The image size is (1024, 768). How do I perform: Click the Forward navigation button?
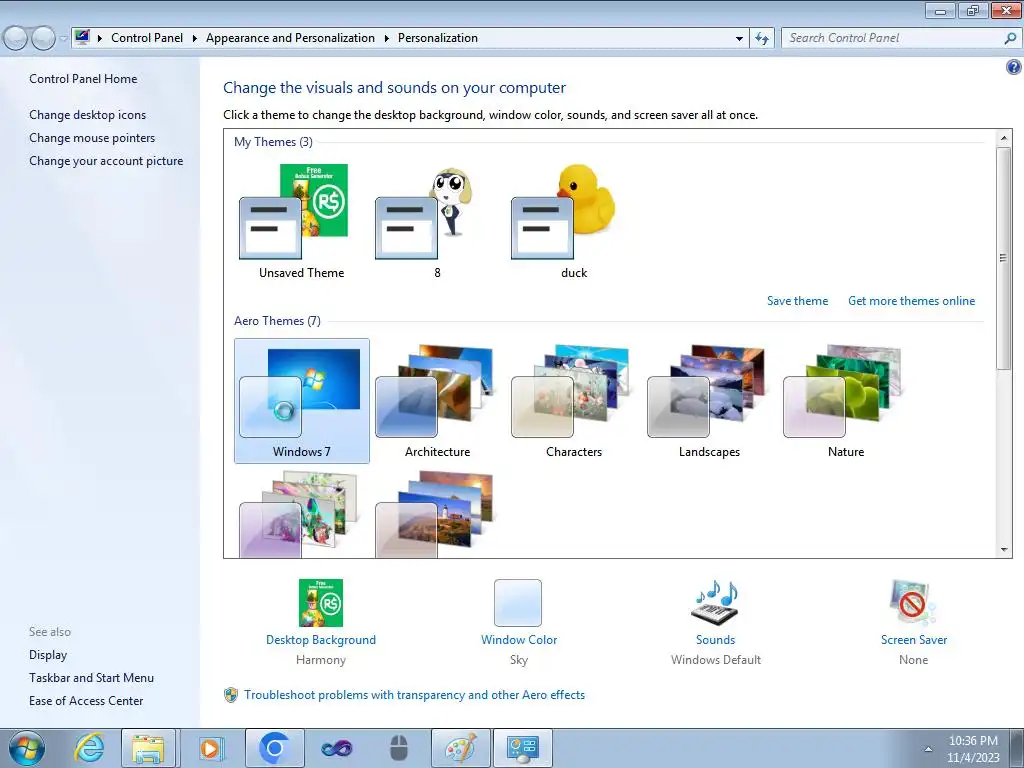pos(43,39)
